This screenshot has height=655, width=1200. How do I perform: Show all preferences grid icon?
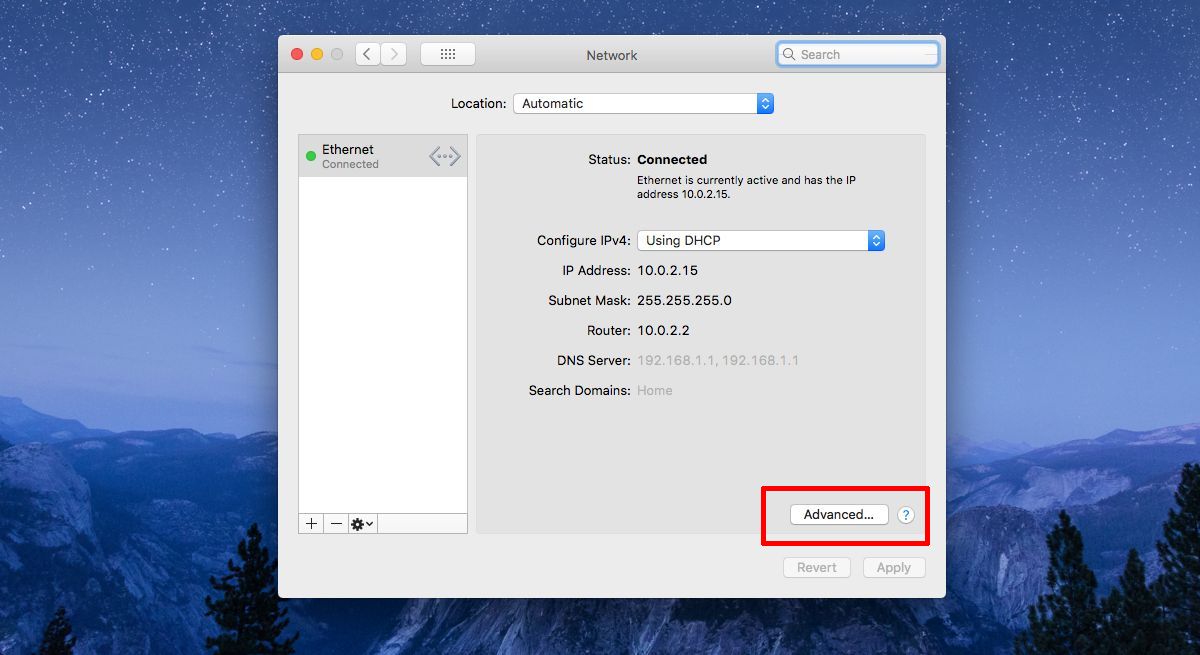tap(448, 54)
